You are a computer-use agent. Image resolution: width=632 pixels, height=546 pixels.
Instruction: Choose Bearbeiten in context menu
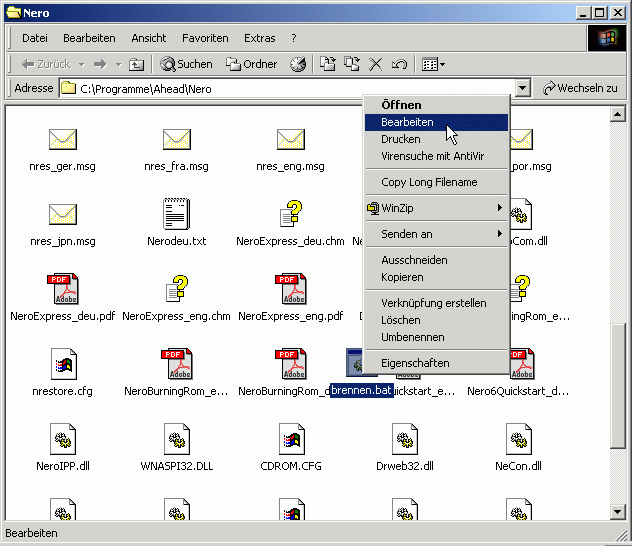[x=436, y=122]
